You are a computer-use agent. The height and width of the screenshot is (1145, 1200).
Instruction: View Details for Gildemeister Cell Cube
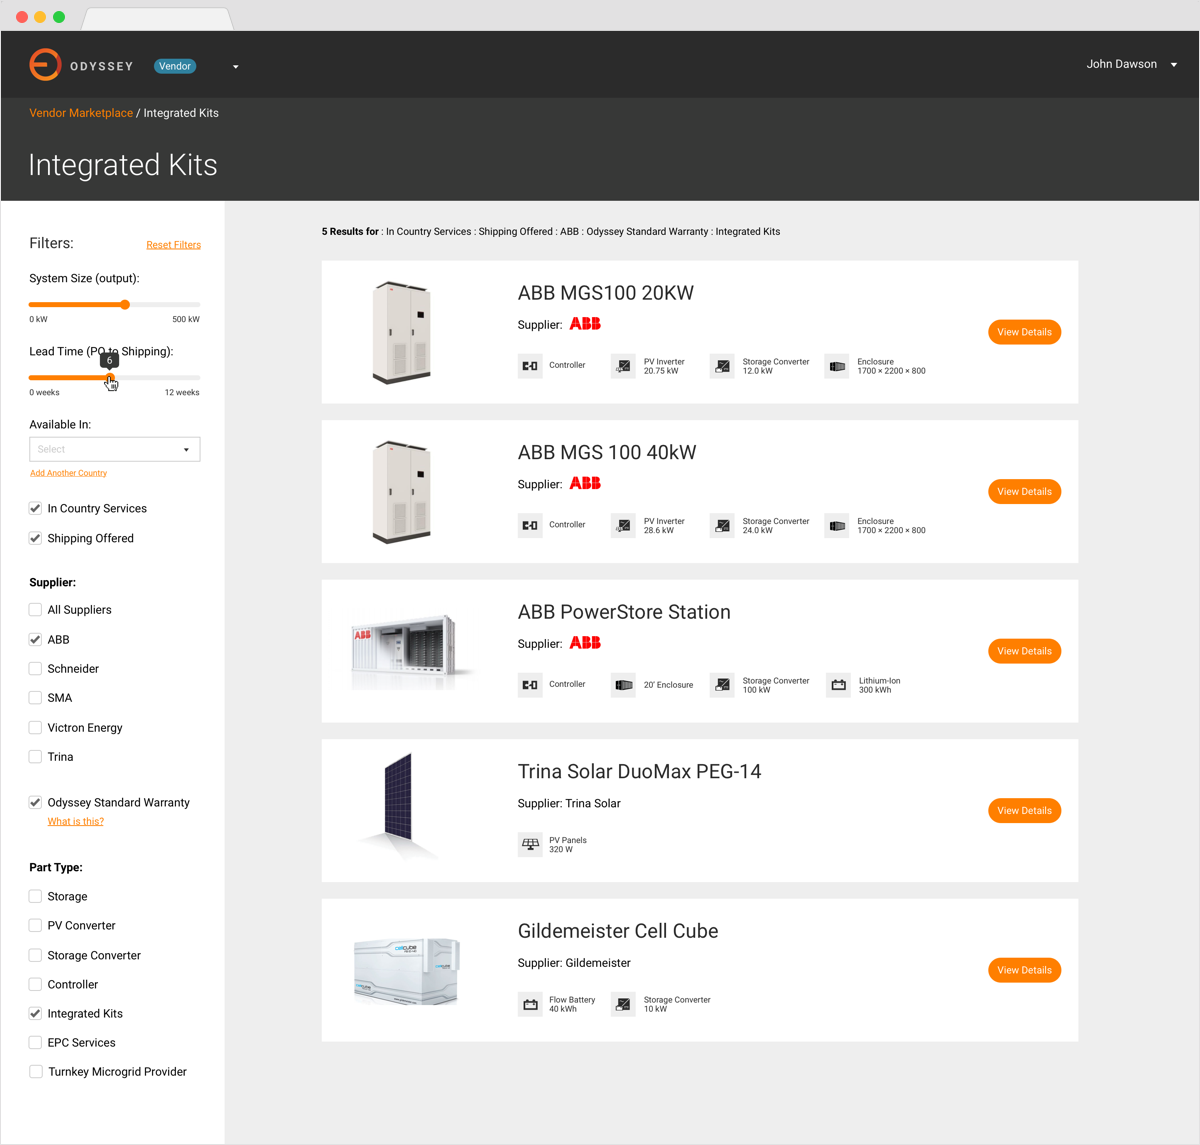click(x=1025, y=970)
